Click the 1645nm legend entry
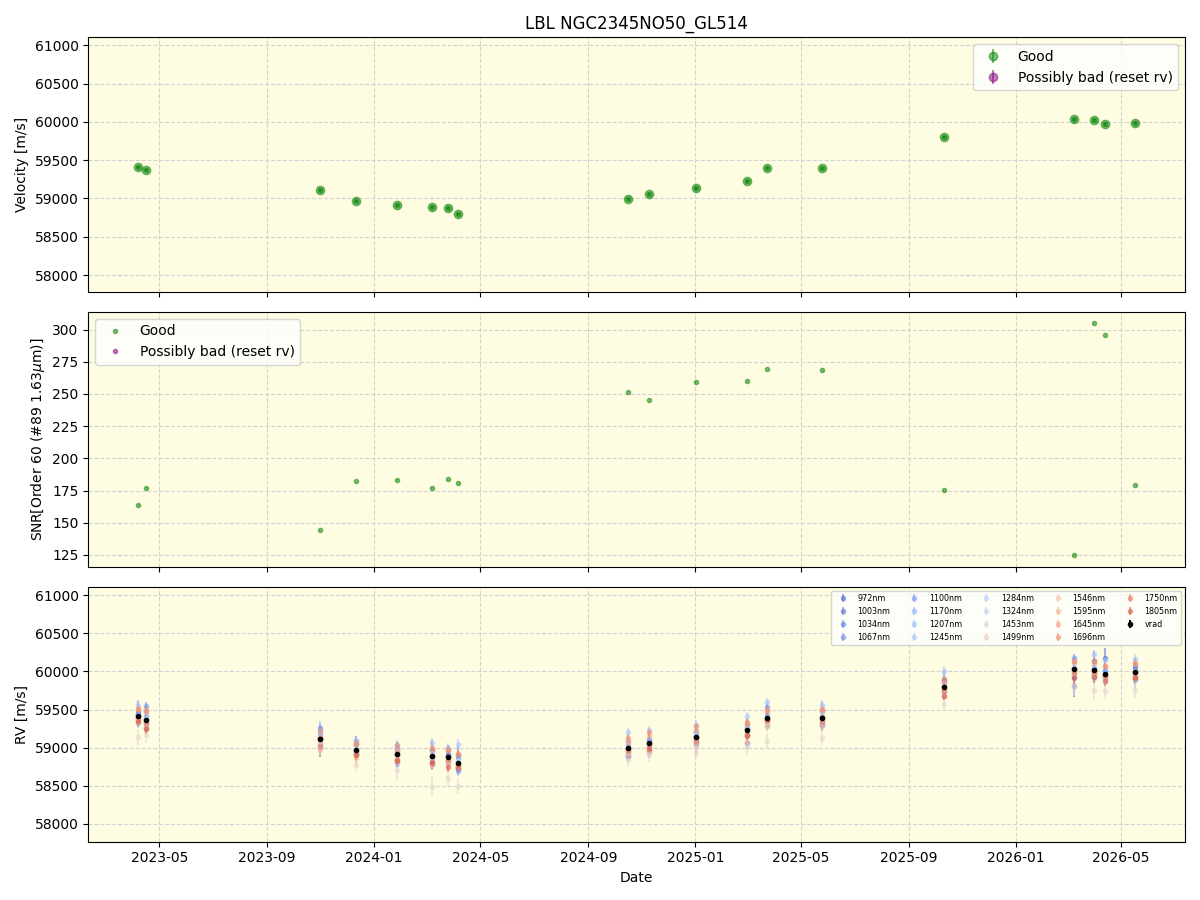The height and width of the screenshot is (900, 1200). pyautogui.click(x=1089, y=624)
